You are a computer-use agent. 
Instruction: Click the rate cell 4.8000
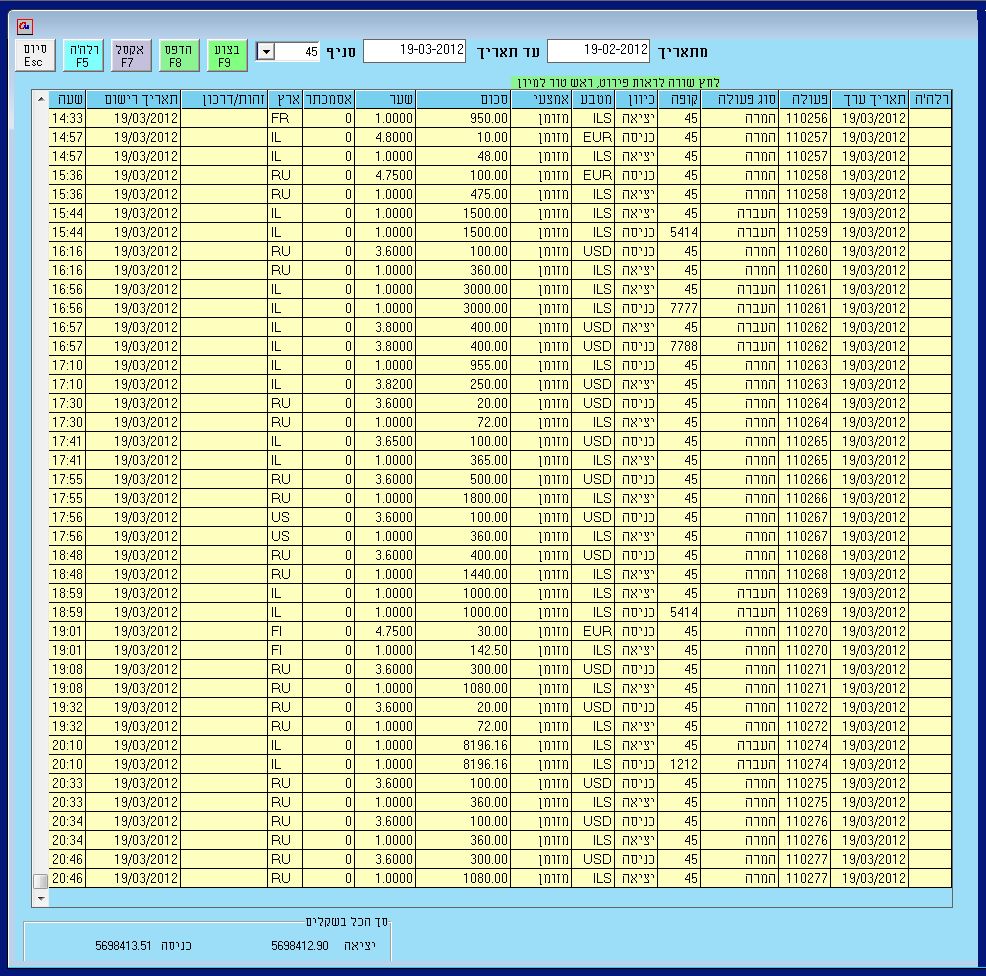[x=385, y=137]
